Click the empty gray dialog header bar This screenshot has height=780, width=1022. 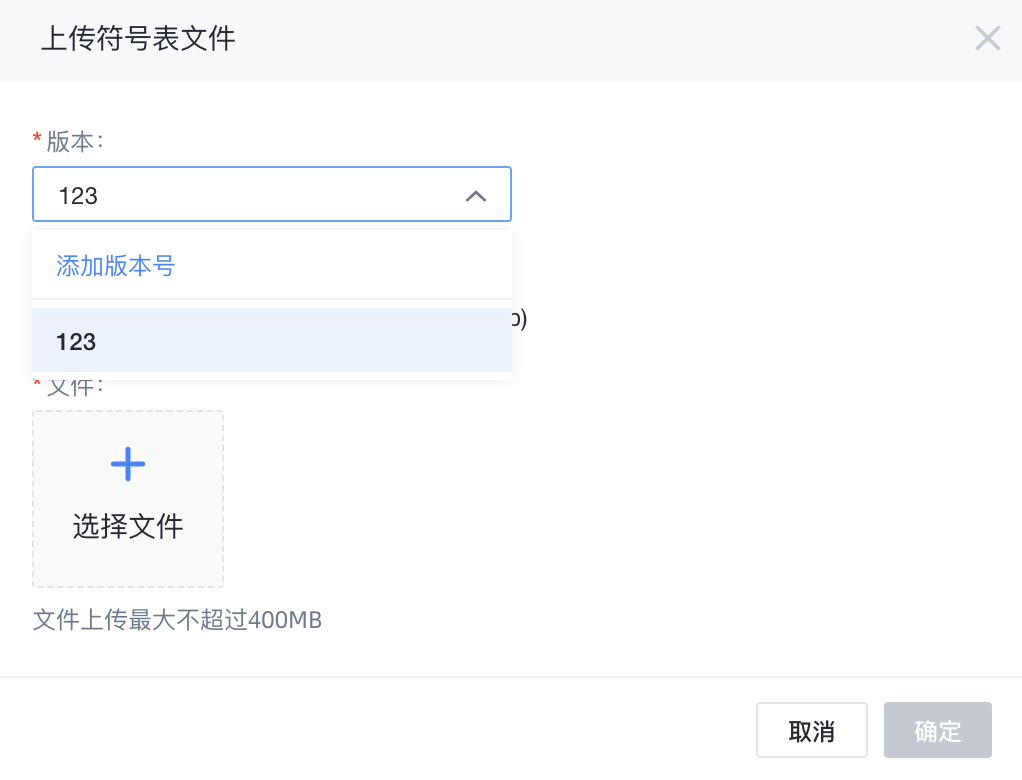coord(600,40)
